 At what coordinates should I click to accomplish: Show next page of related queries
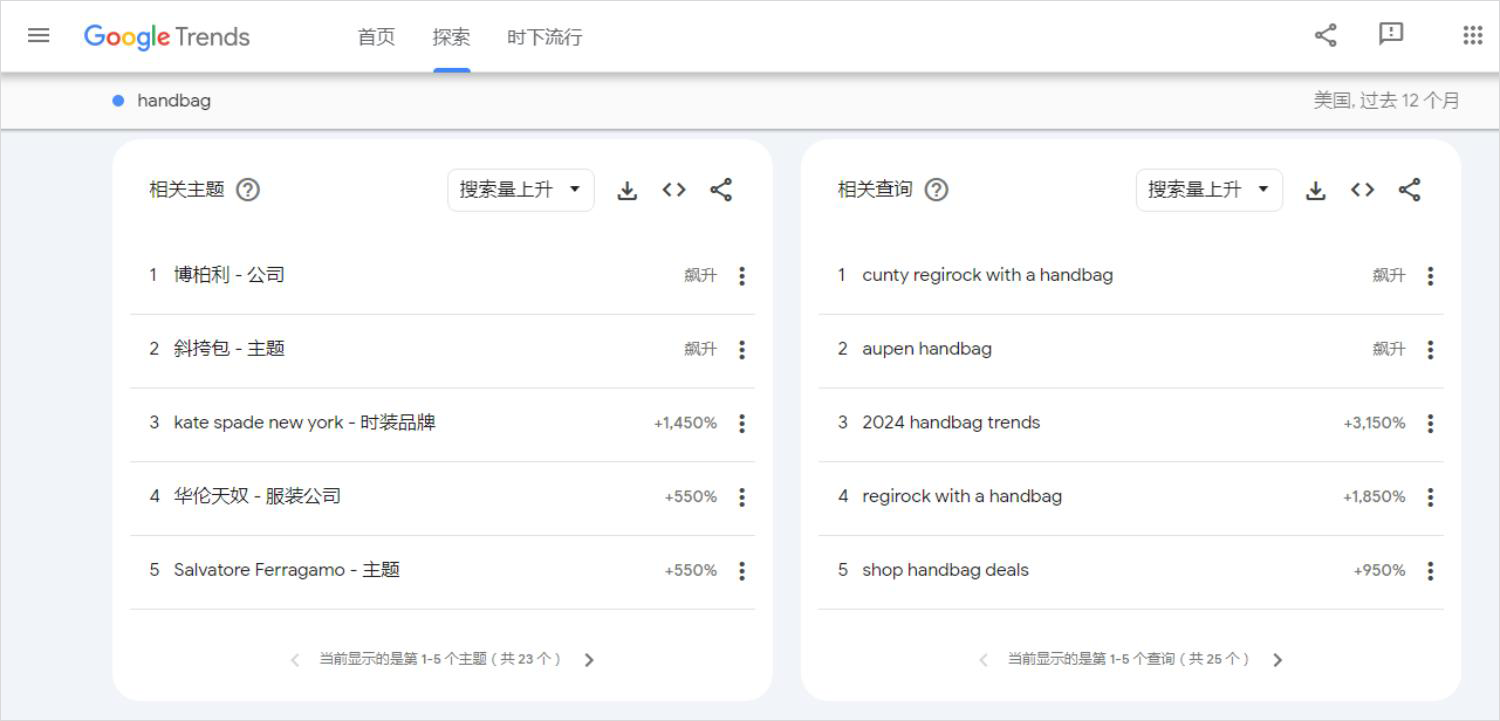tap(1277, 660)
